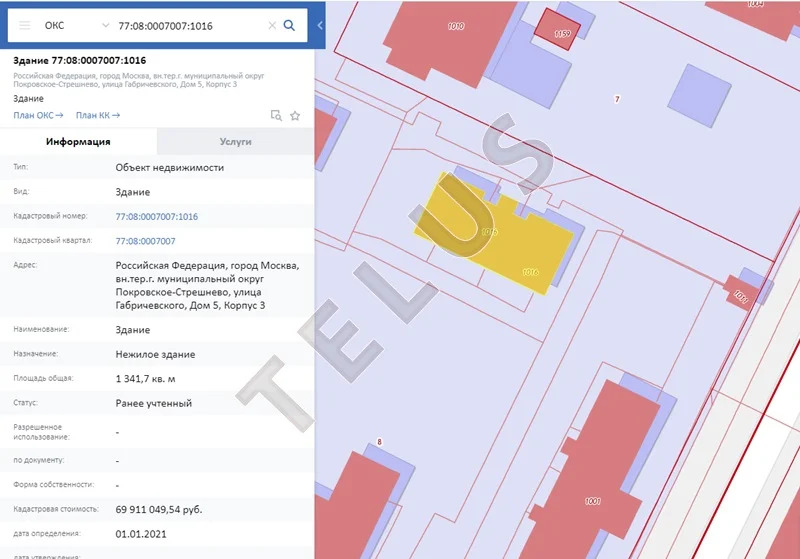The width and height of the screenshot is (800, 559).
Task: Expand the ОКС object type dropdown
Action: point(106,25)
